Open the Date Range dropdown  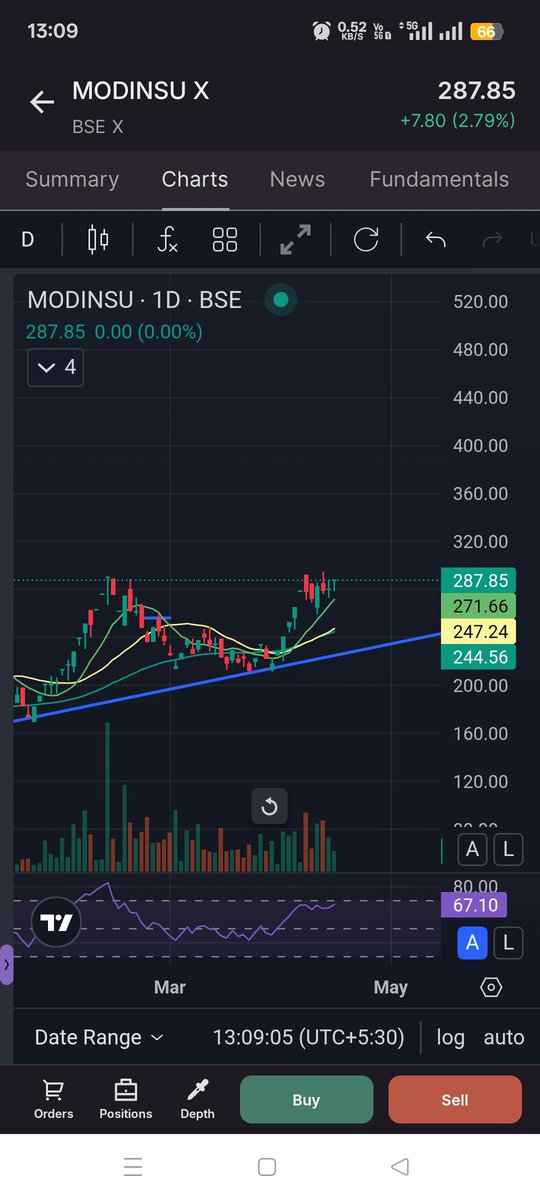[99, 1037]
